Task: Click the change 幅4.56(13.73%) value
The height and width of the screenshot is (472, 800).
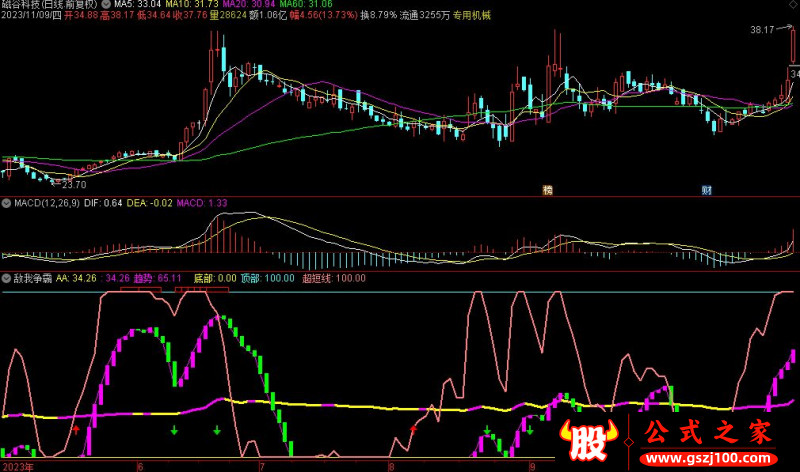Action: 323,15
